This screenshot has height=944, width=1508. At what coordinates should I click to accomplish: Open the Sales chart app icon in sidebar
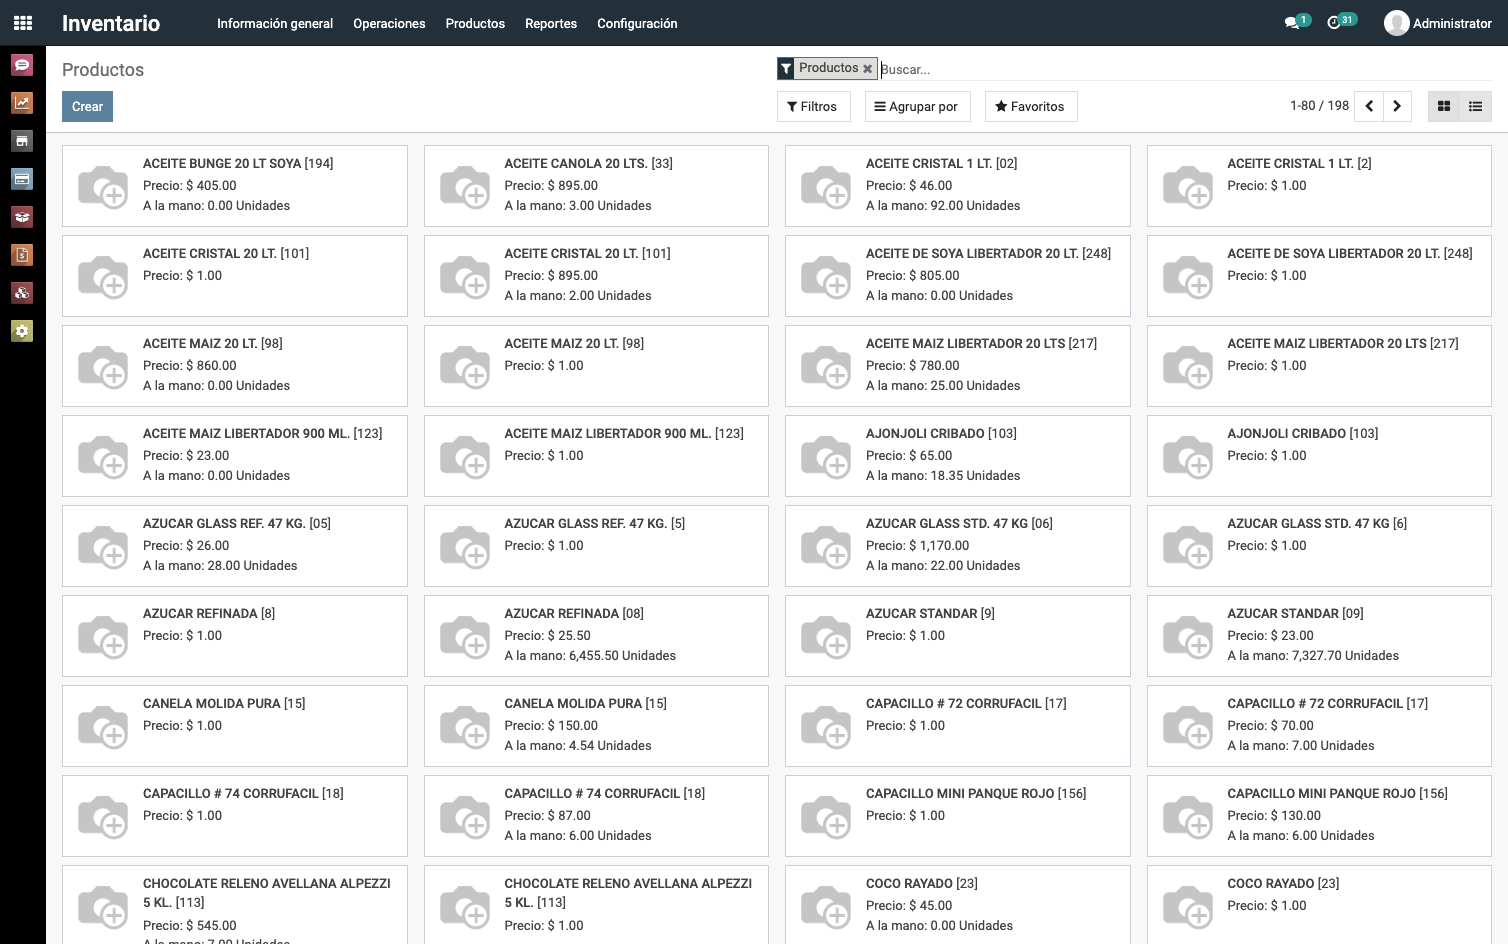(22, 103)
